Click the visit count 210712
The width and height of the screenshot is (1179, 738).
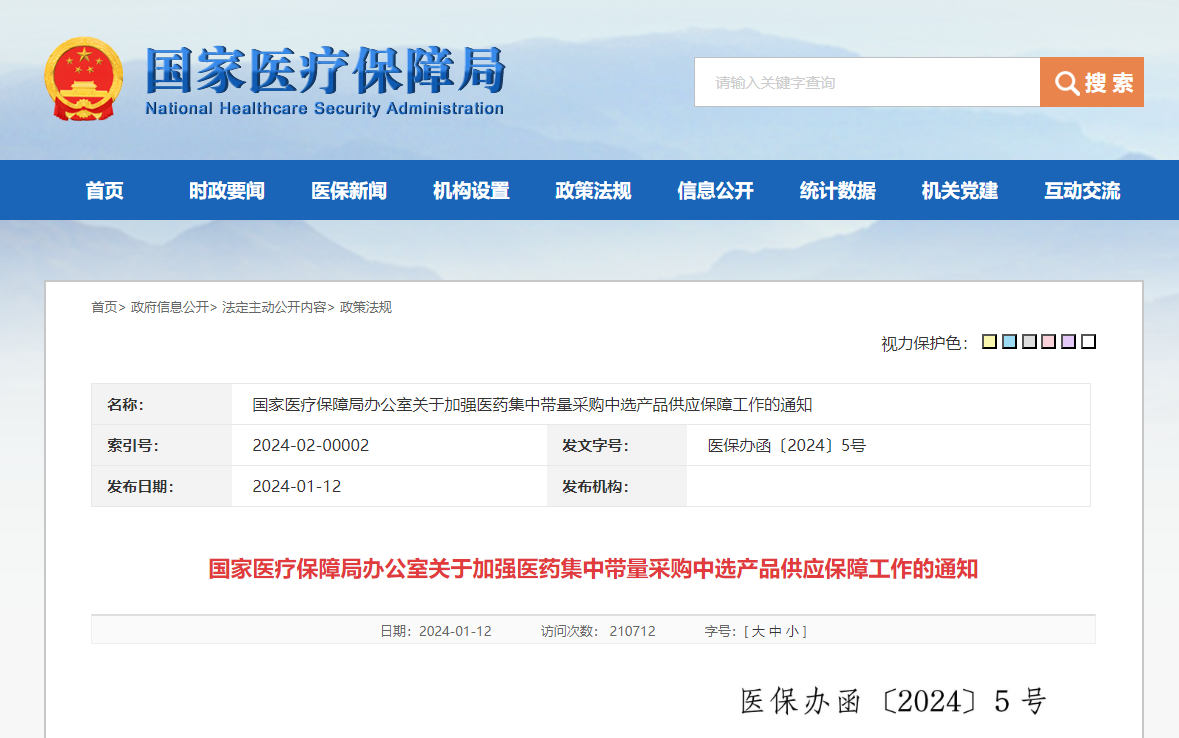(x=632, y=631)
